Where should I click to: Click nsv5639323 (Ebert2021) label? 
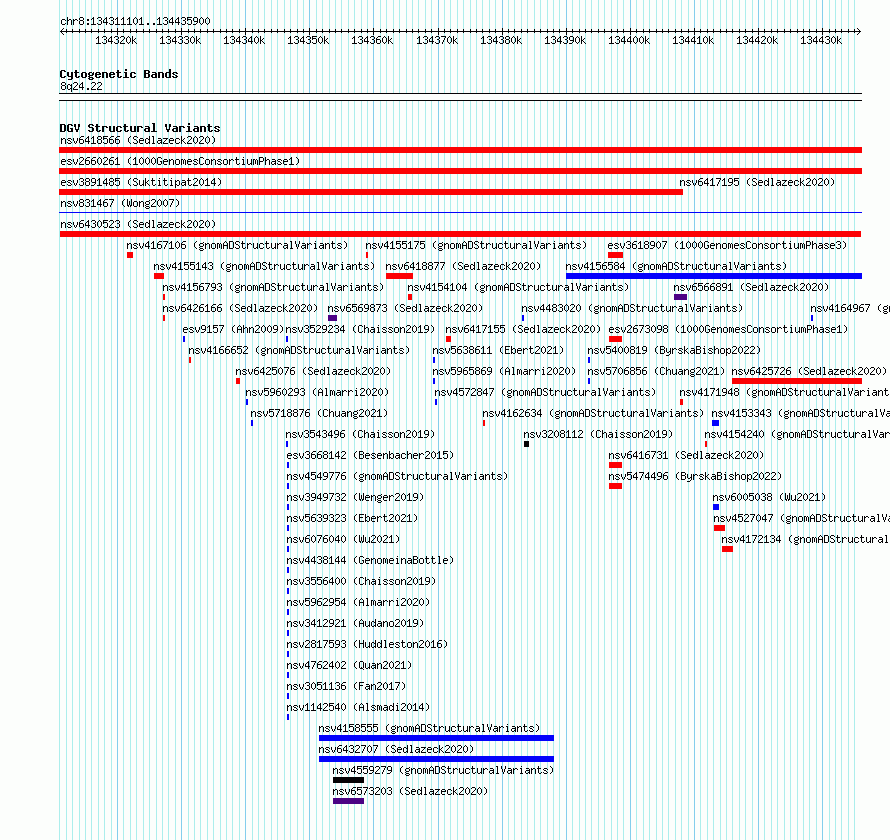352,518
